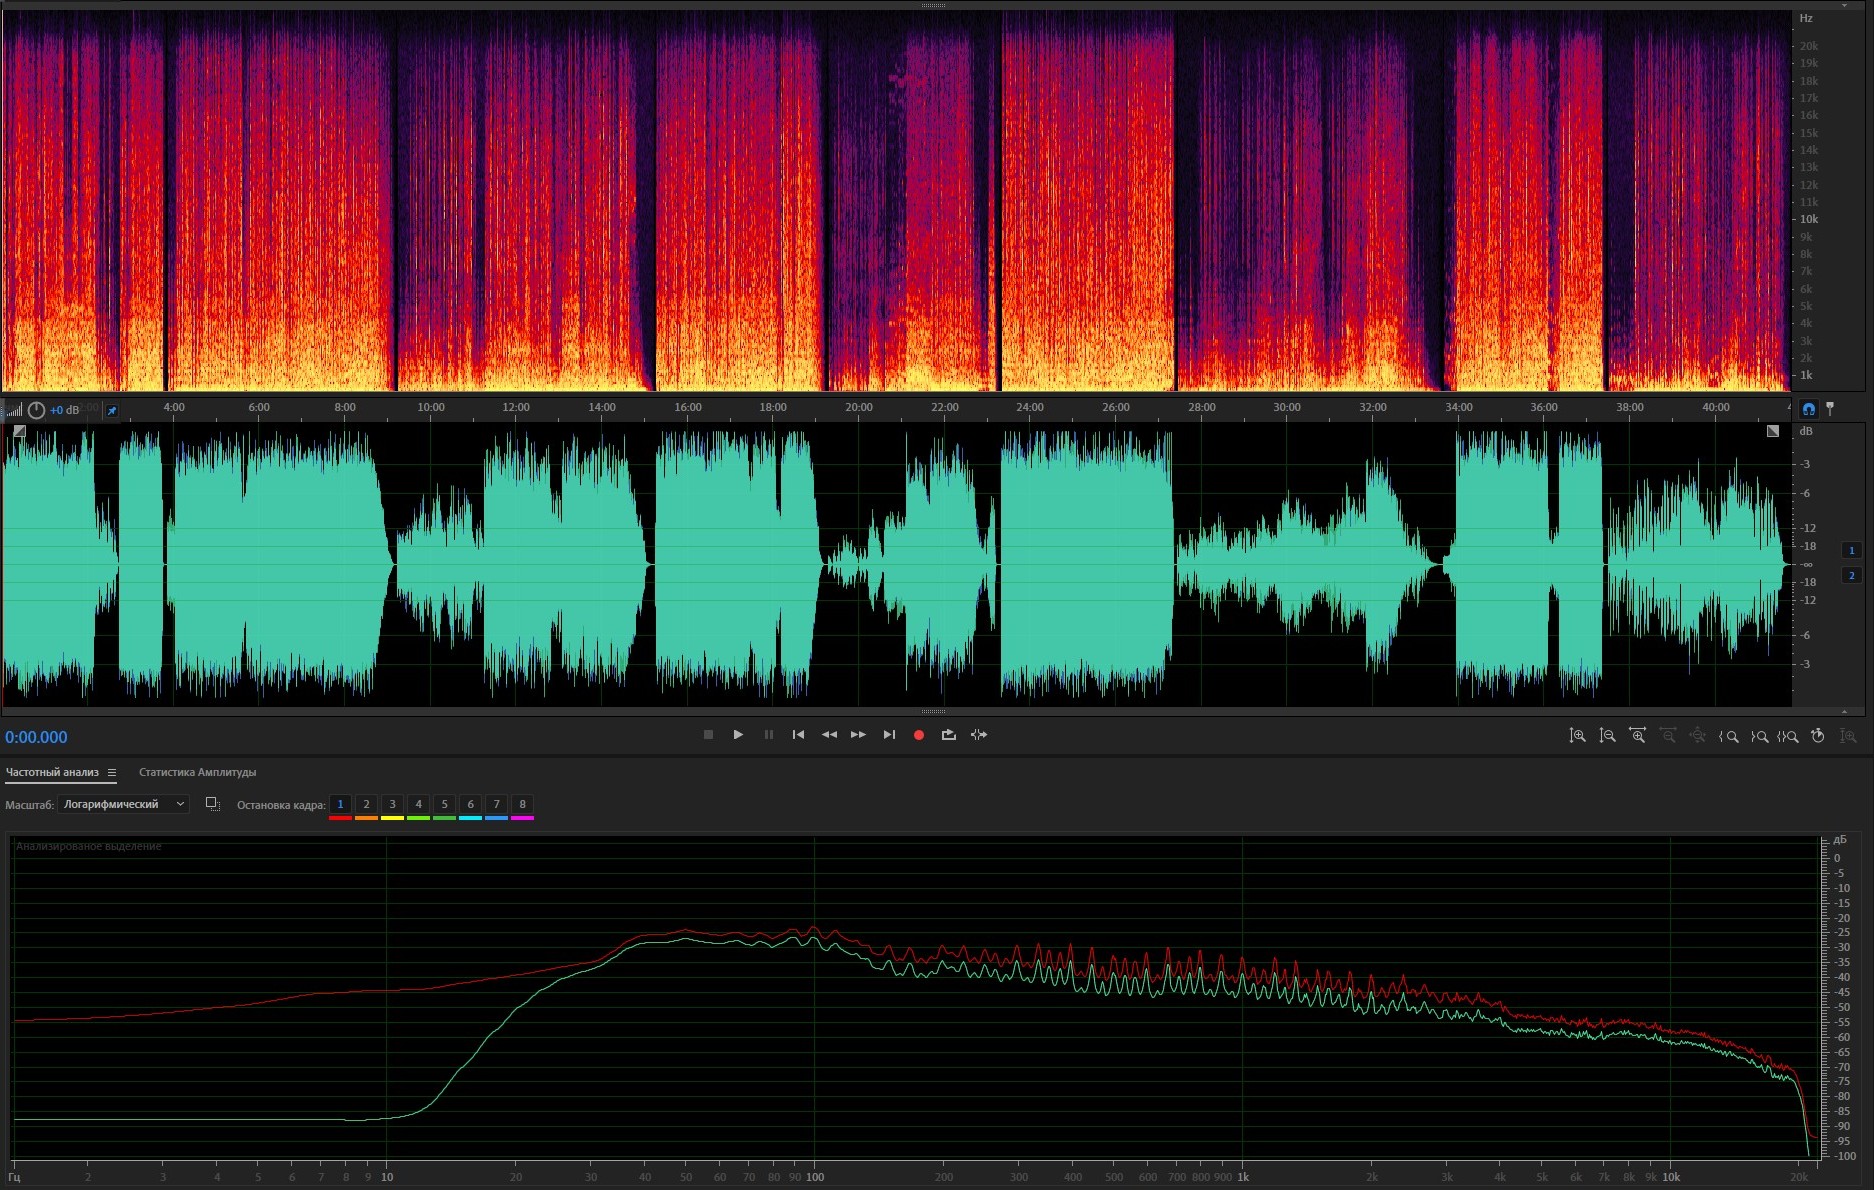Click Zoom Out Full stopwatch icon

coord(1818,736)
